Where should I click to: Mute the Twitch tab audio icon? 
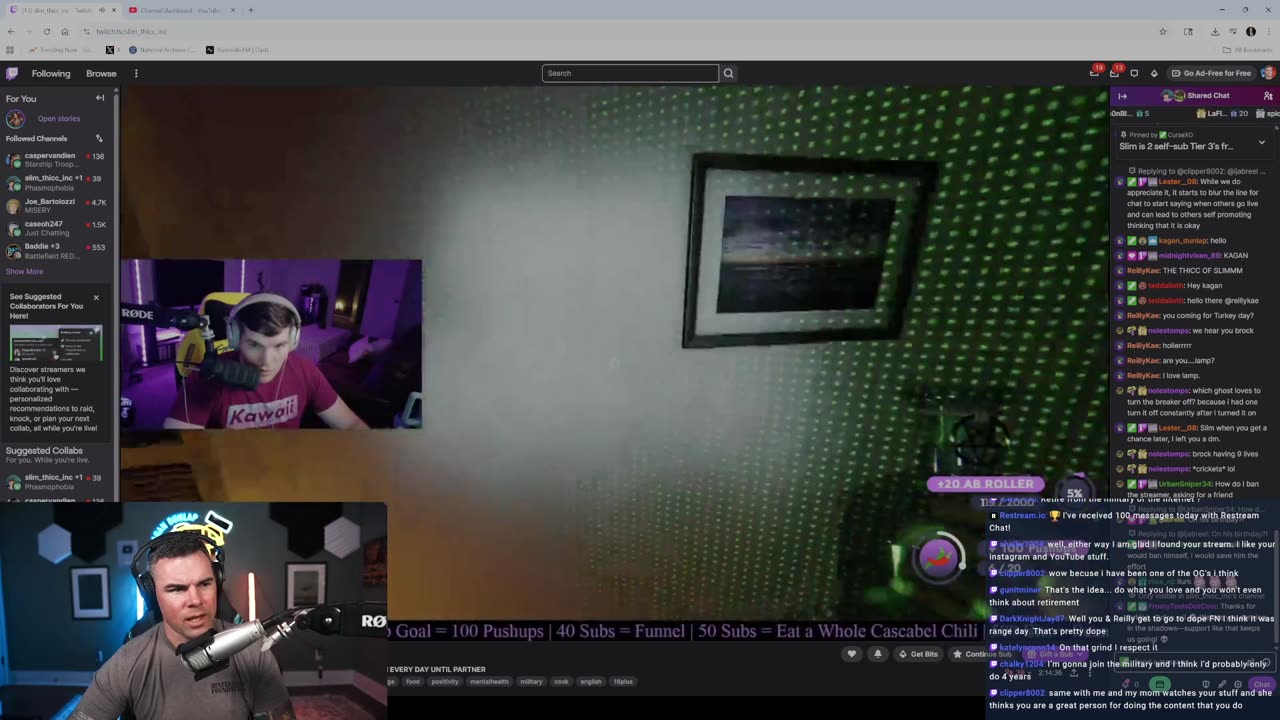click(x=102, y=10)
